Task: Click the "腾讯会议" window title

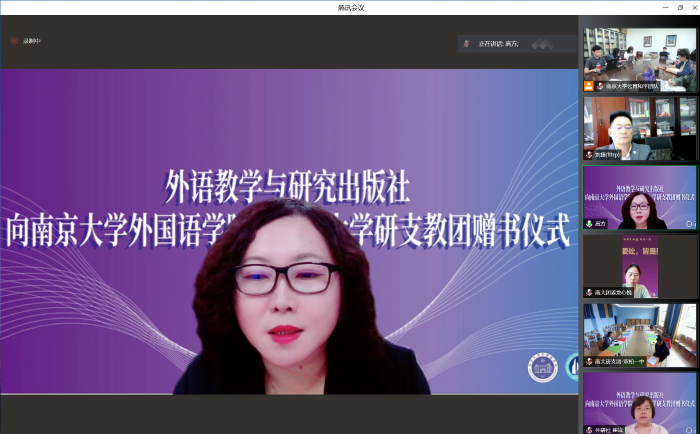Action: point(351,8)
